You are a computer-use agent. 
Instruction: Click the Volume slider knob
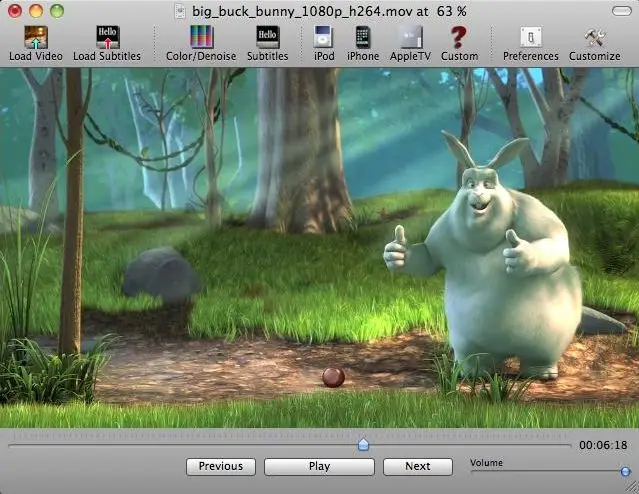point(625,472)
